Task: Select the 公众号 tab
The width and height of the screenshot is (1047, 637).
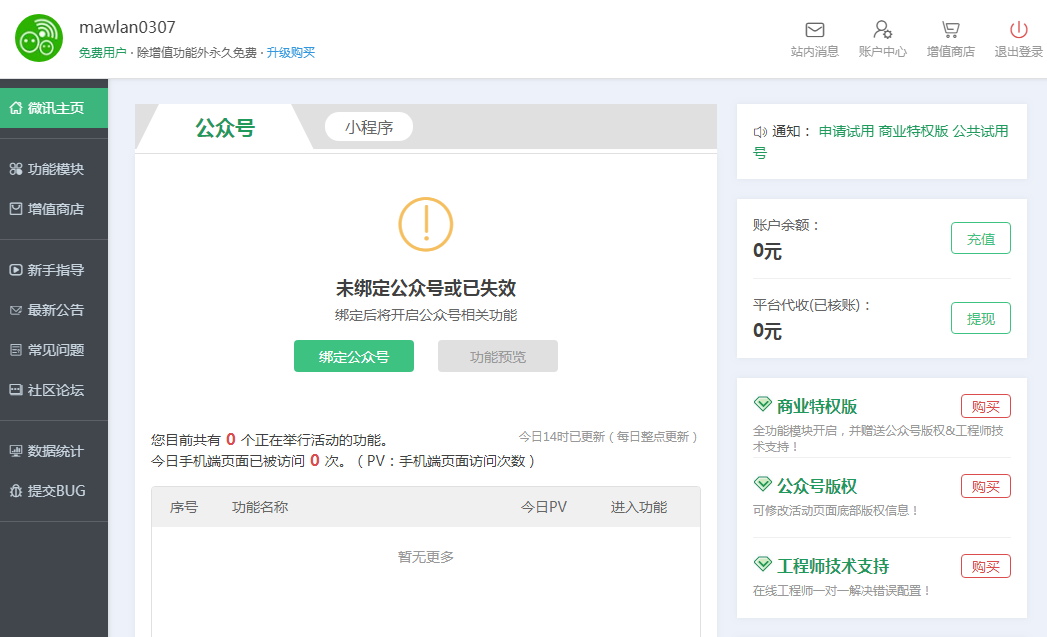Action: pos(224,128)
